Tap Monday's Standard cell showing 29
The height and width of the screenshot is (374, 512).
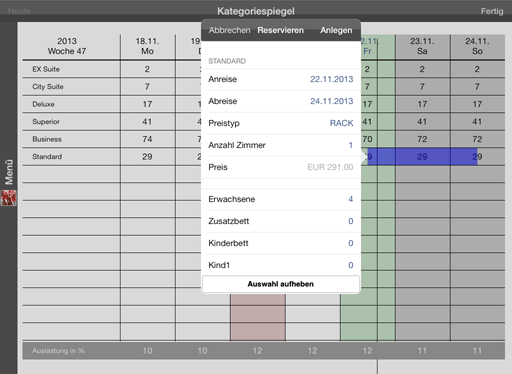coord(148,157)
